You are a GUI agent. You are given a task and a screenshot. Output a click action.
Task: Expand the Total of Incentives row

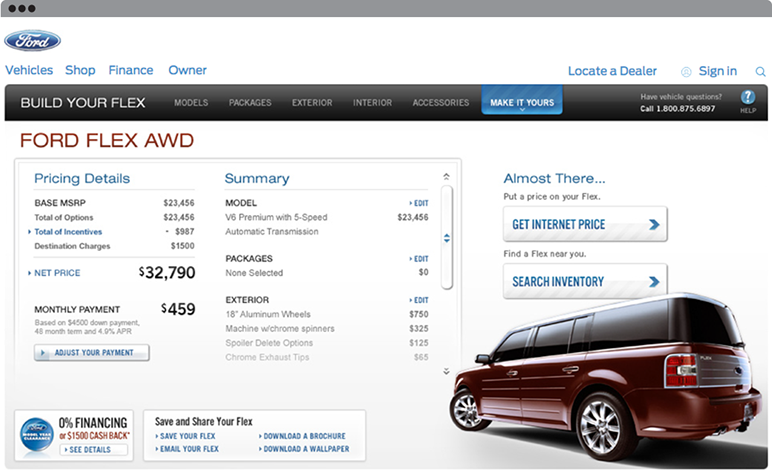click(30, 232)
